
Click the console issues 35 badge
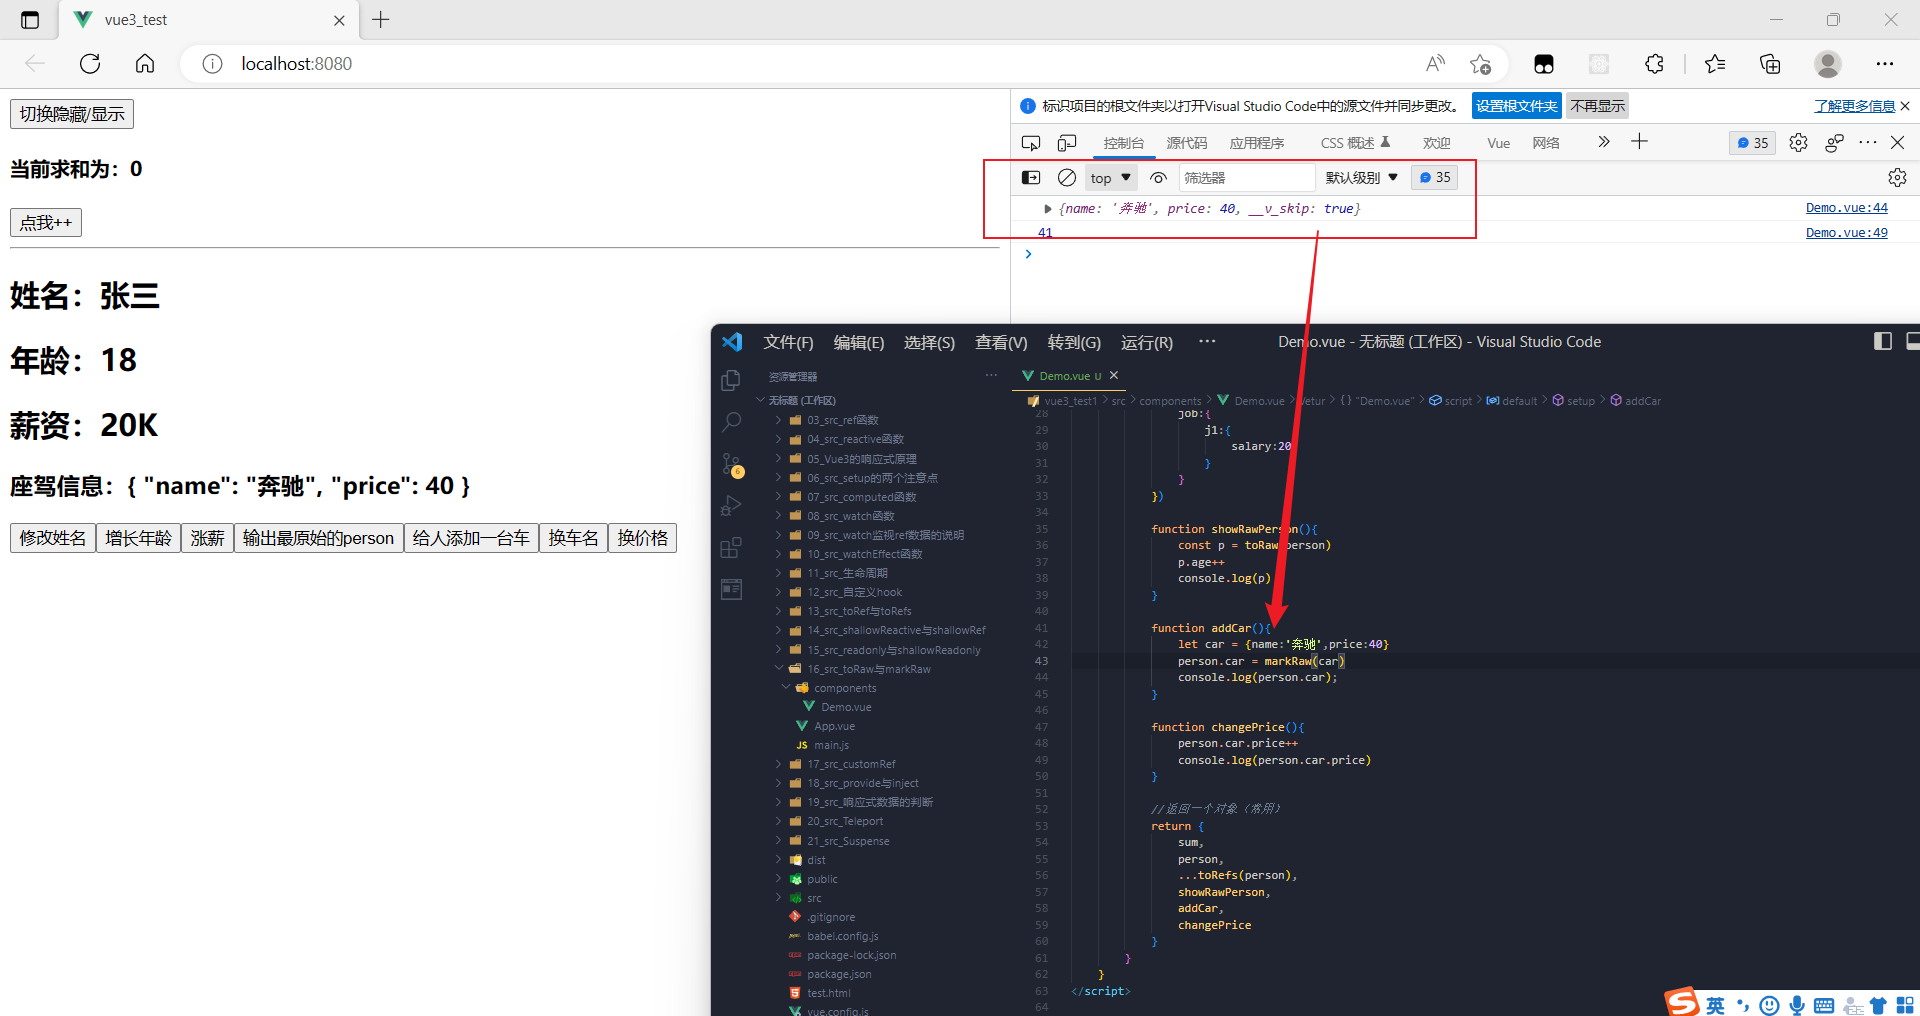coord(1434,178)
